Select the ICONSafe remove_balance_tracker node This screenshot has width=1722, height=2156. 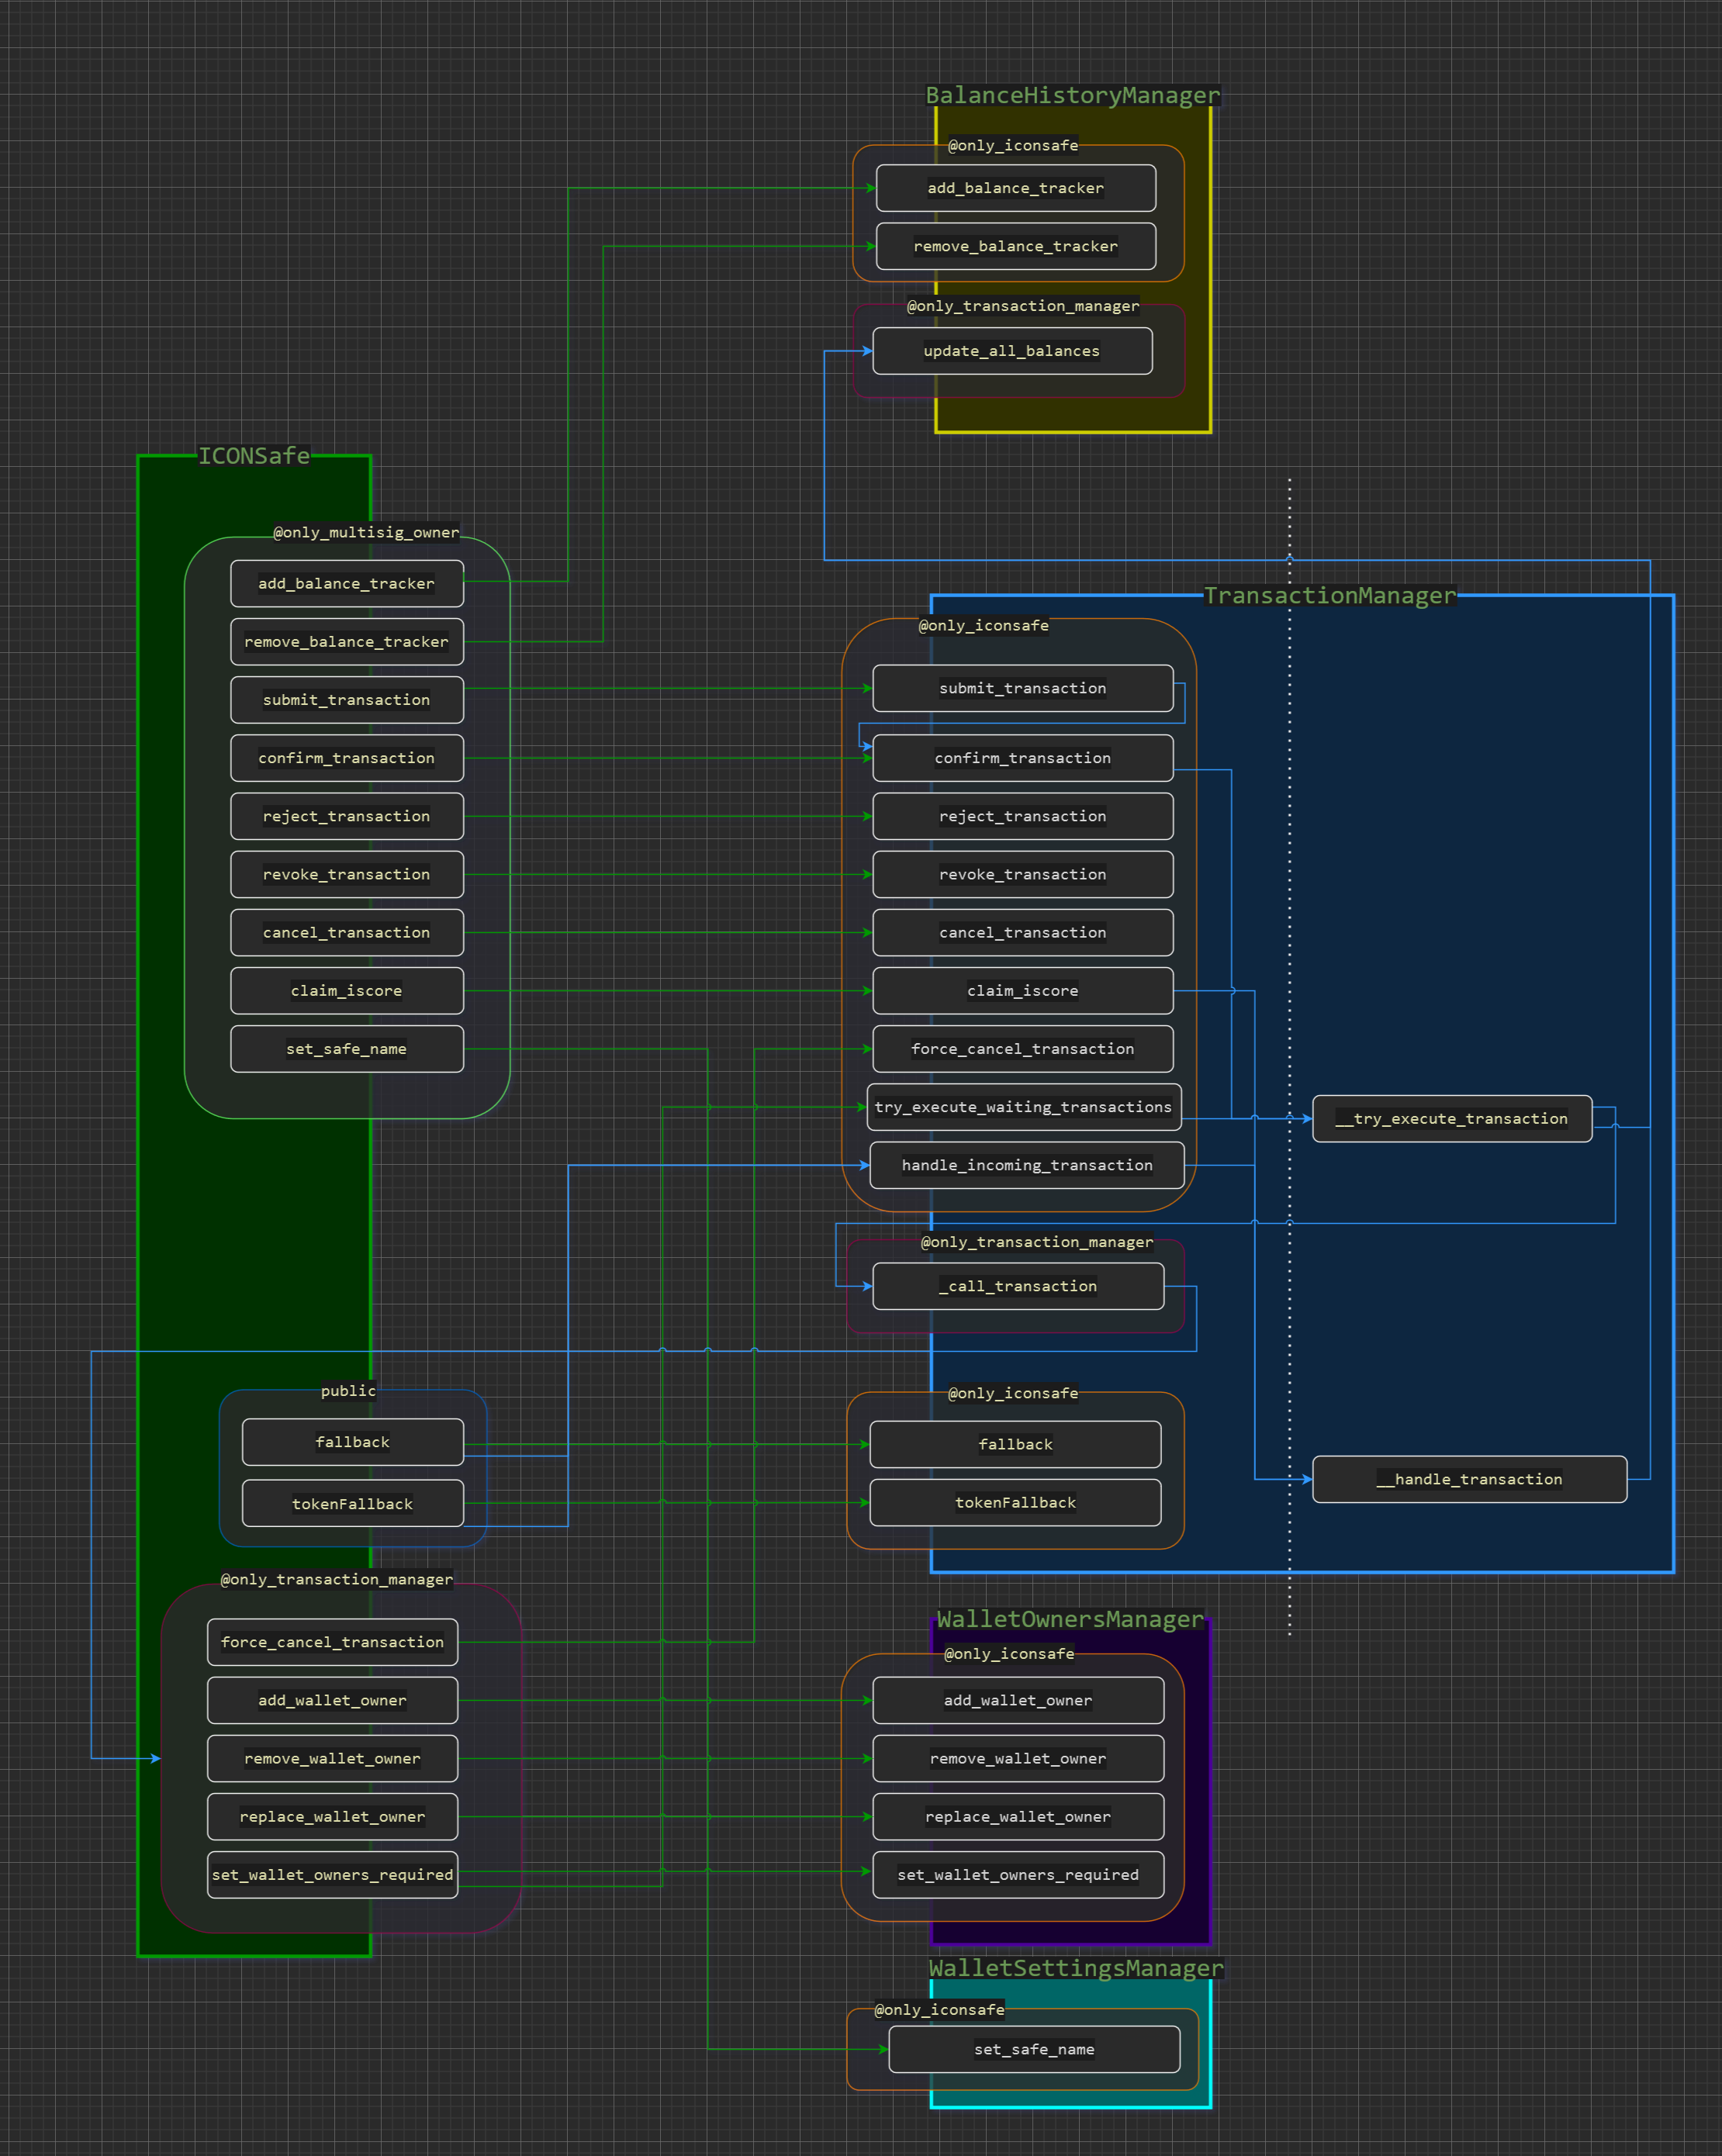coord(347,642)
